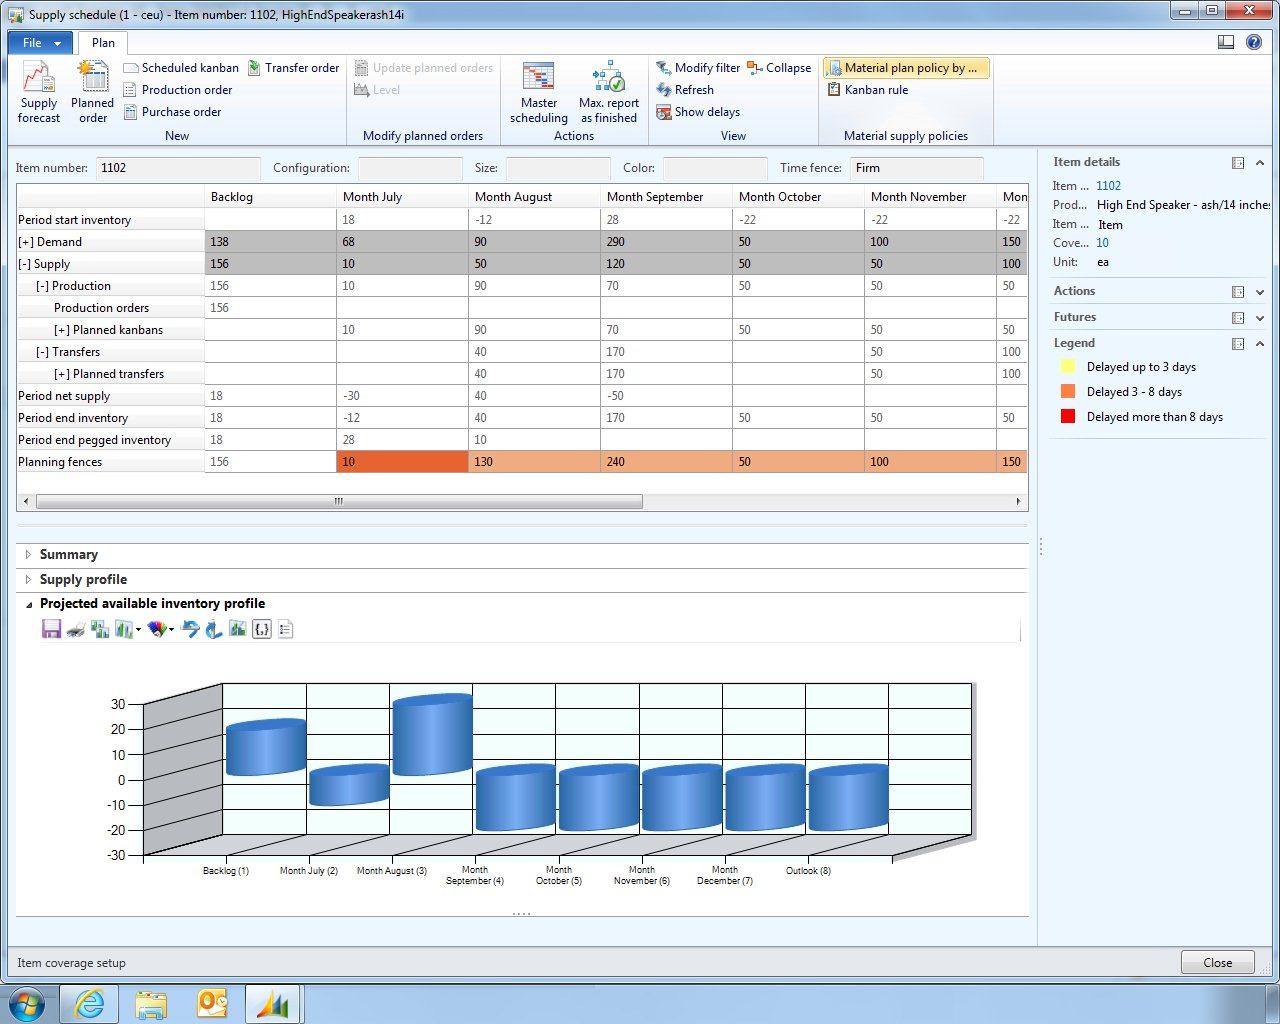The image size is (1280, 1024).
Task: Expand the Demand row
Action: pyautogui.click(x=26, y=242)
